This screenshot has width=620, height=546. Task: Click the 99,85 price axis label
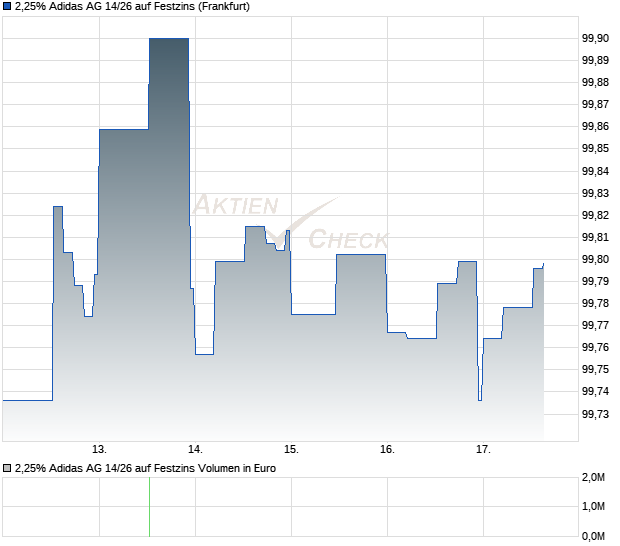595,149
